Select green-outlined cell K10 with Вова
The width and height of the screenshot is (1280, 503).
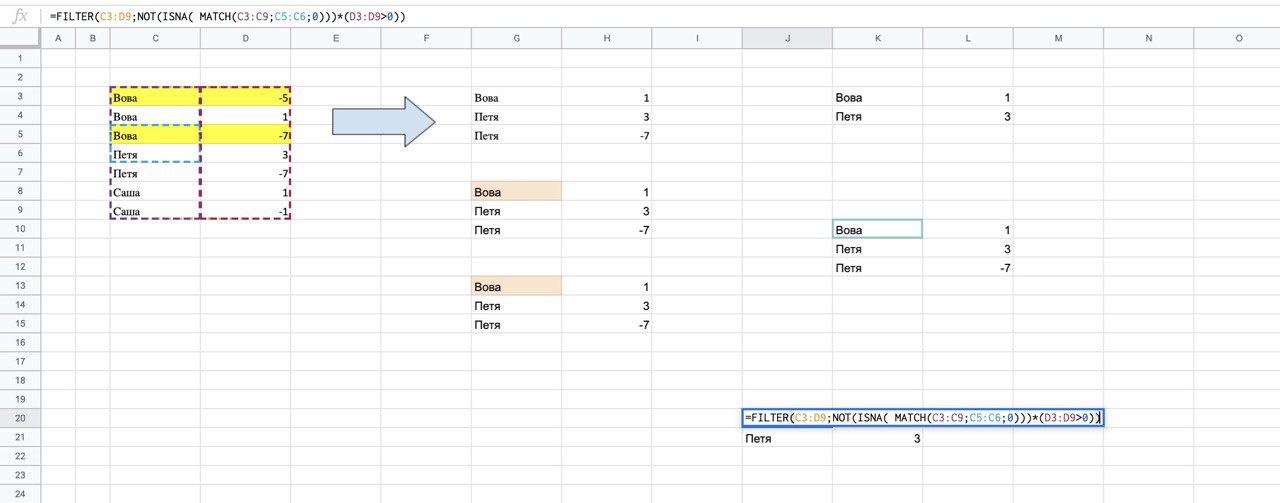click(877, 230)
